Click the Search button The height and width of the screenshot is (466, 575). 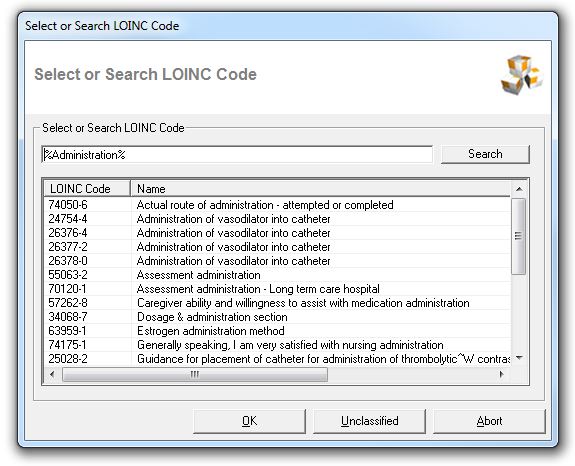[485, 154]
